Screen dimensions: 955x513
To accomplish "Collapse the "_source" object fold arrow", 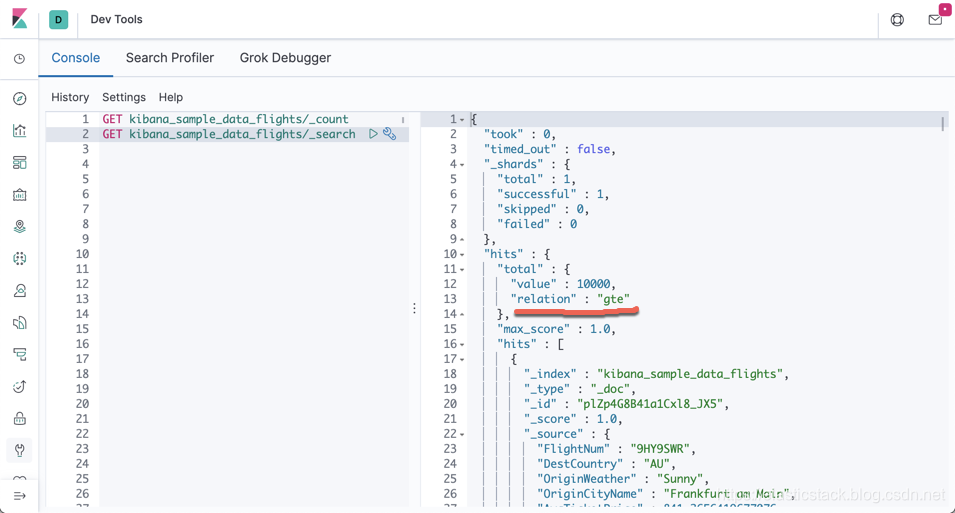I will pos(462,434).
